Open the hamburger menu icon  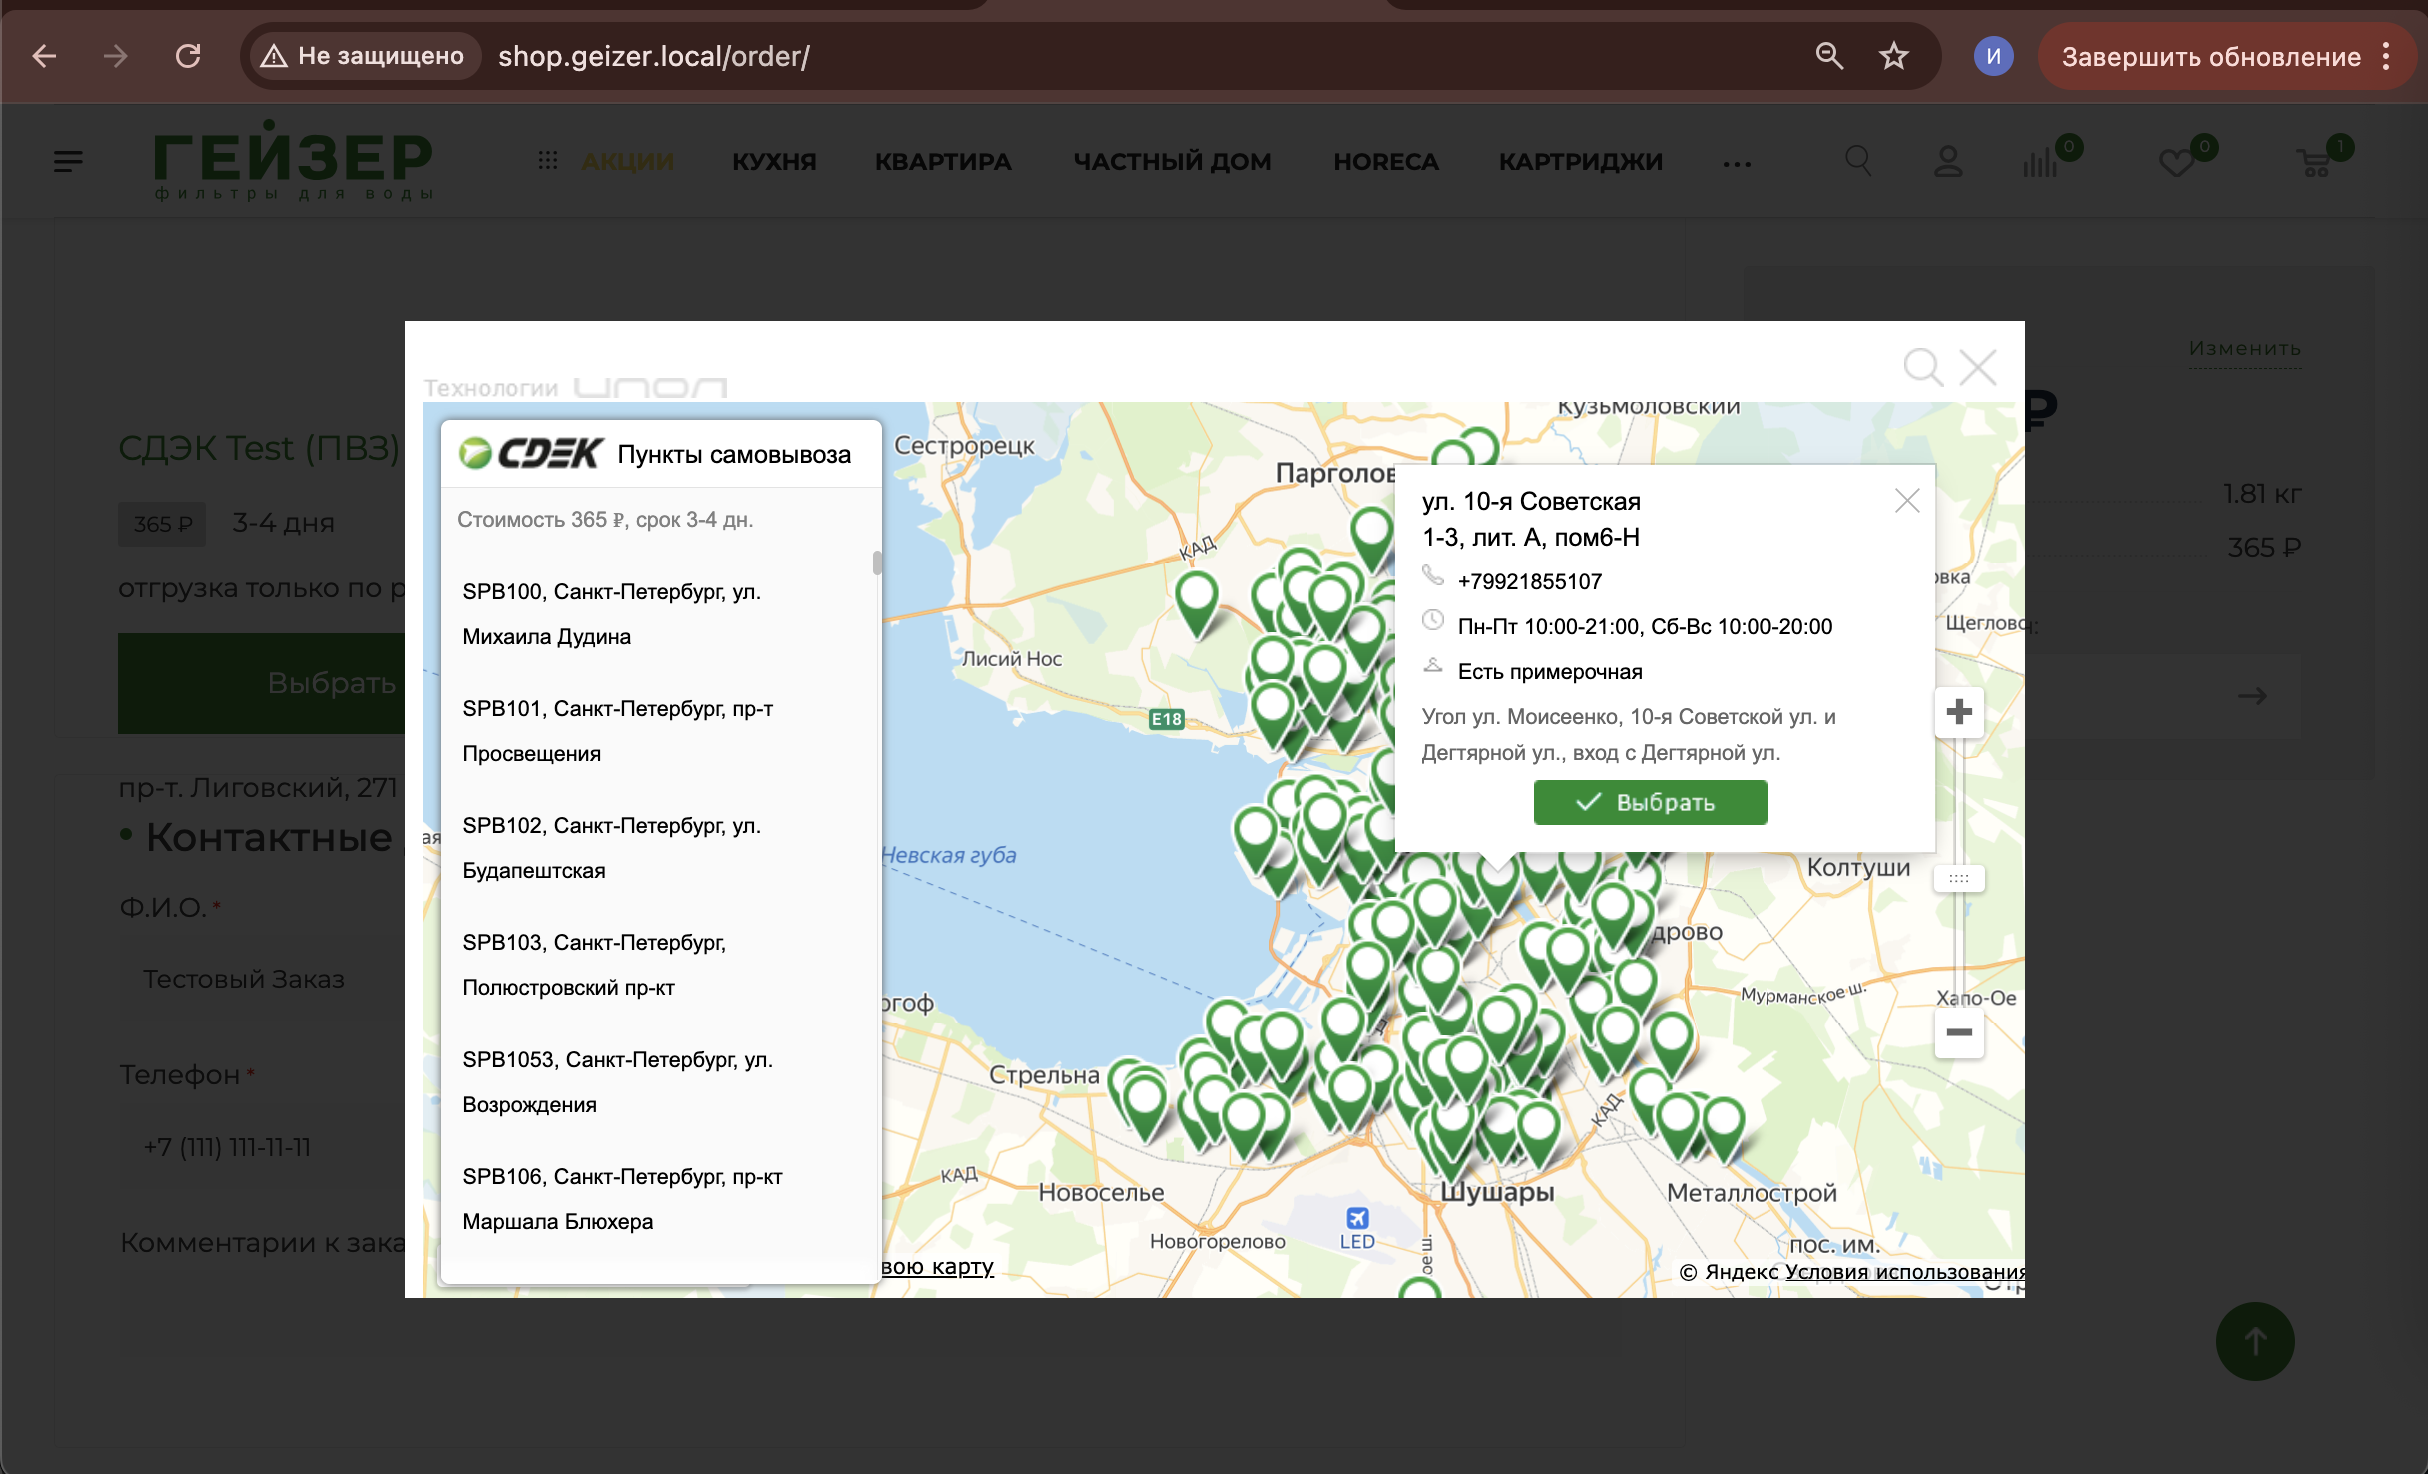[68, 161]
